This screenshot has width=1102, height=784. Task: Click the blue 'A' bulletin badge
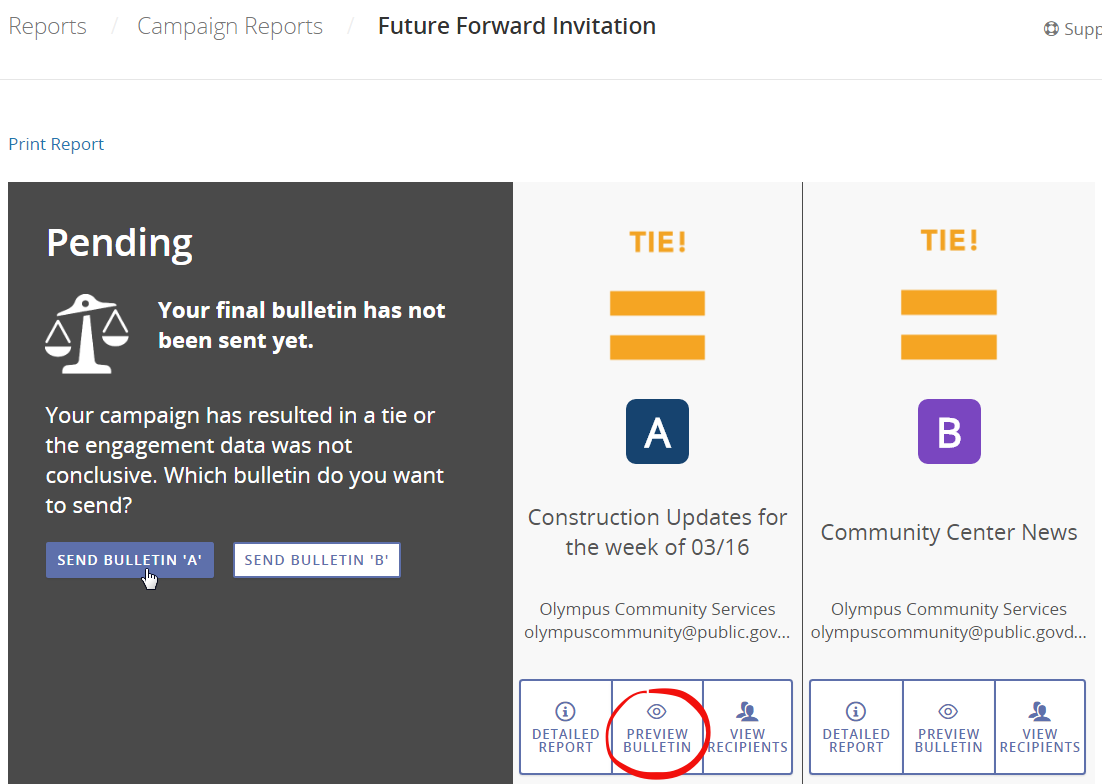pyautogui.click(x=657, y=432)
